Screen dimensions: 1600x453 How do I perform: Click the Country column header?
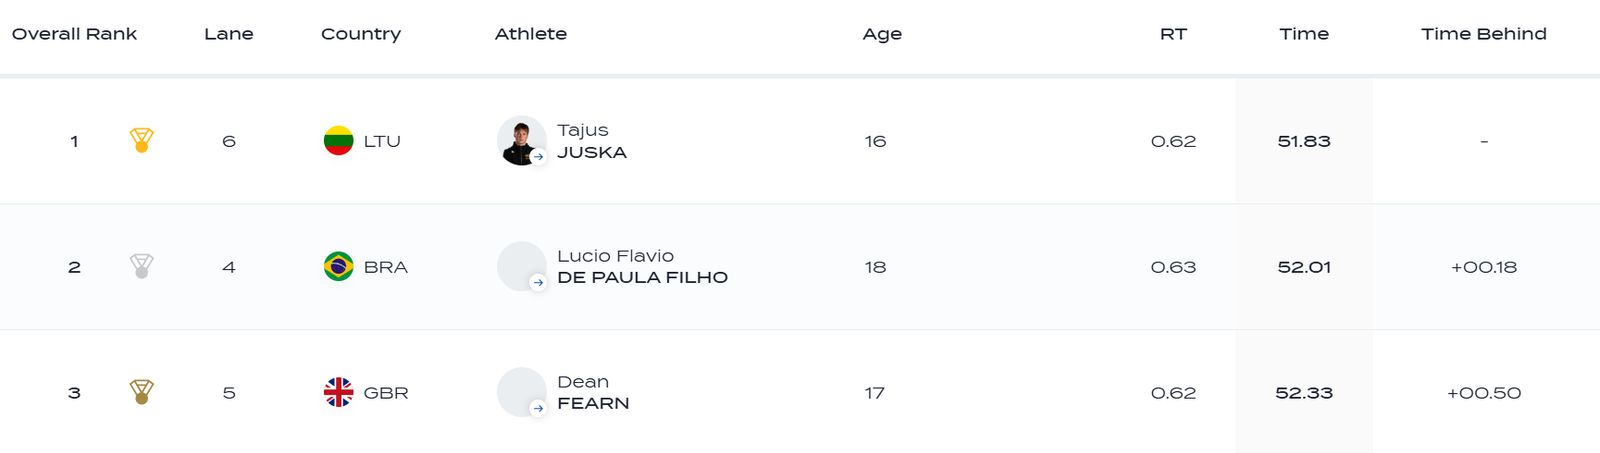coord(361,34)
